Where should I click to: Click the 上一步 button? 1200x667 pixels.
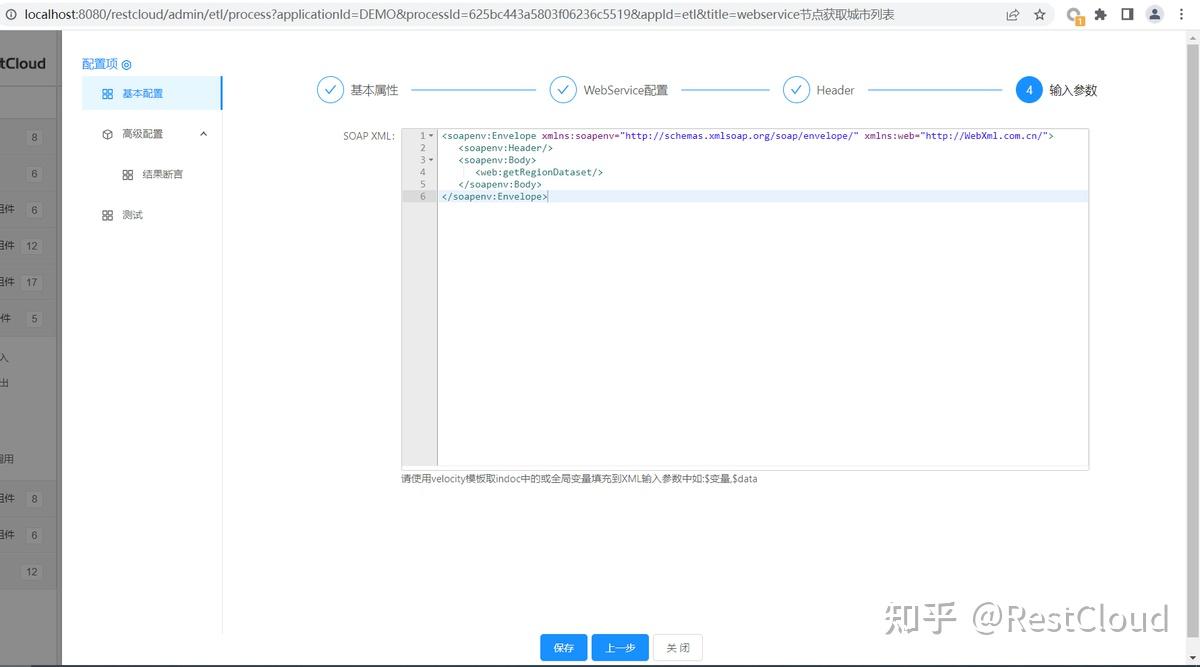click(620, 647)
